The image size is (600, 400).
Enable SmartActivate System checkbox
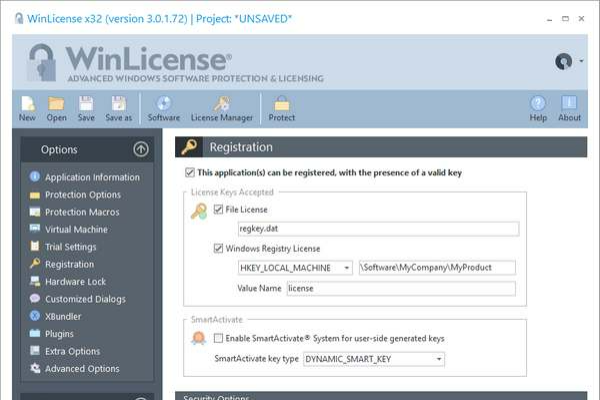(218, 339)
